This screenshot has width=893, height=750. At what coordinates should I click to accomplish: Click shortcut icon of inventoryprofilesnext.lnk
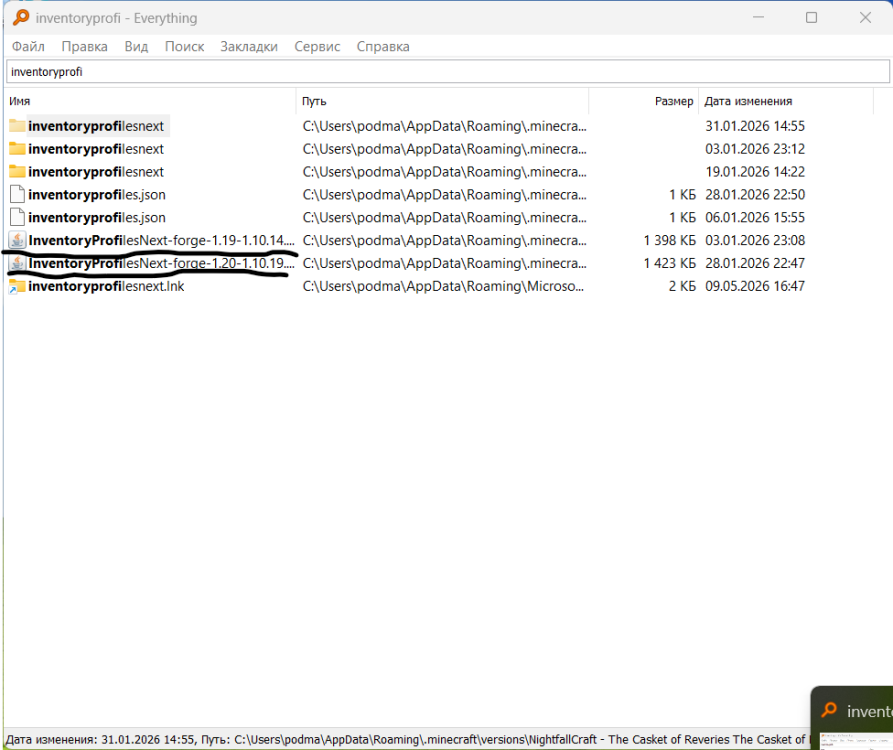tap(17, 286)
